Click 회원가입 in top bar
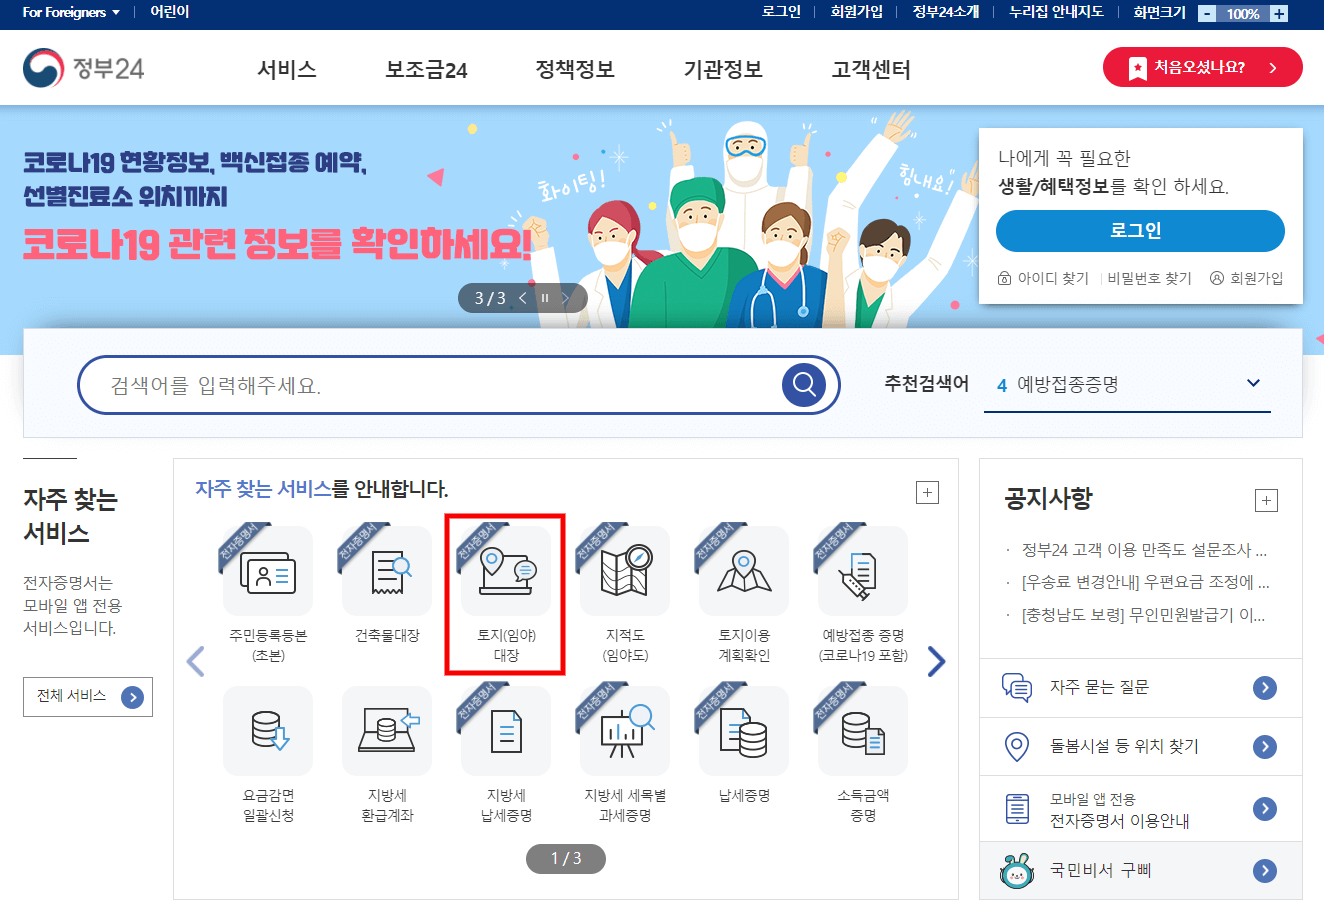This screenshot has width=1324, height=914. [857, 12]
